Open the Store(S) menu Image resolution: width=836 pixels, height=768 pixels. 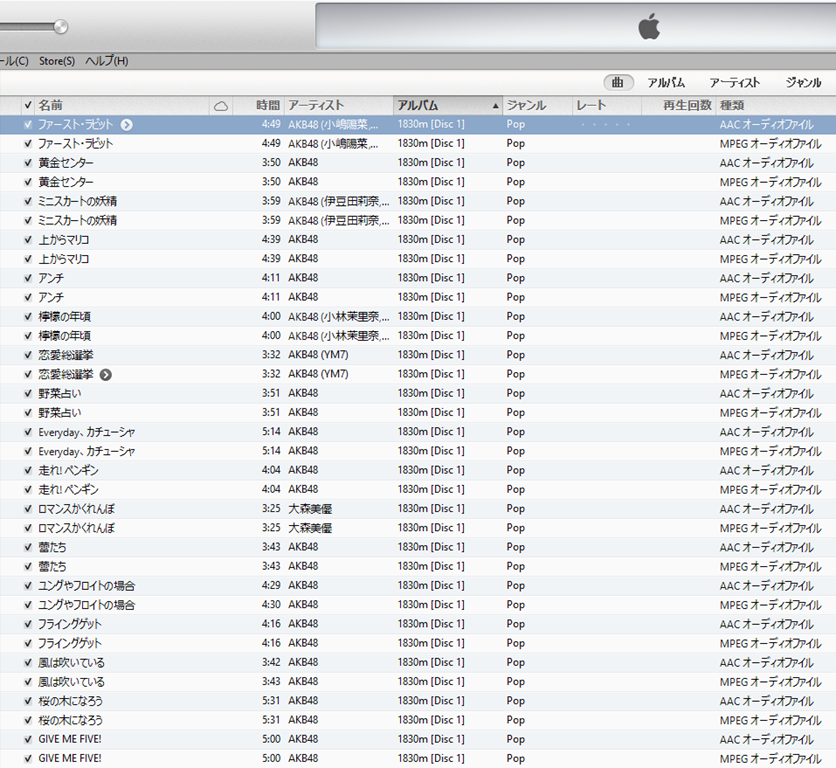57,61
